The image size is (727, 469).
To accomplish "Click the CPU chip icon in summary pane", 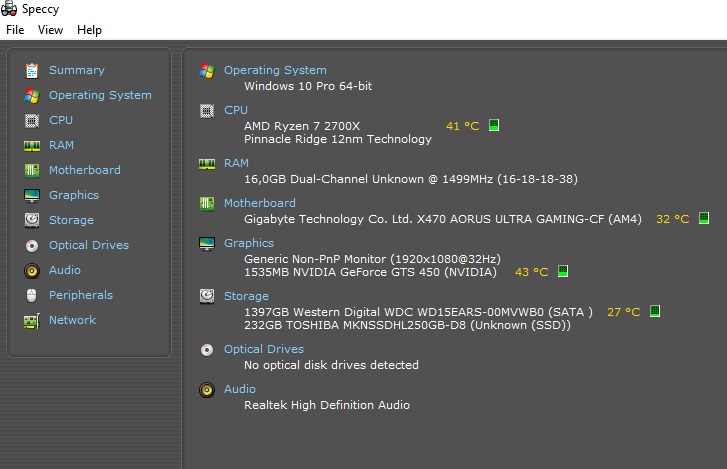I will [x=207, y=111].
